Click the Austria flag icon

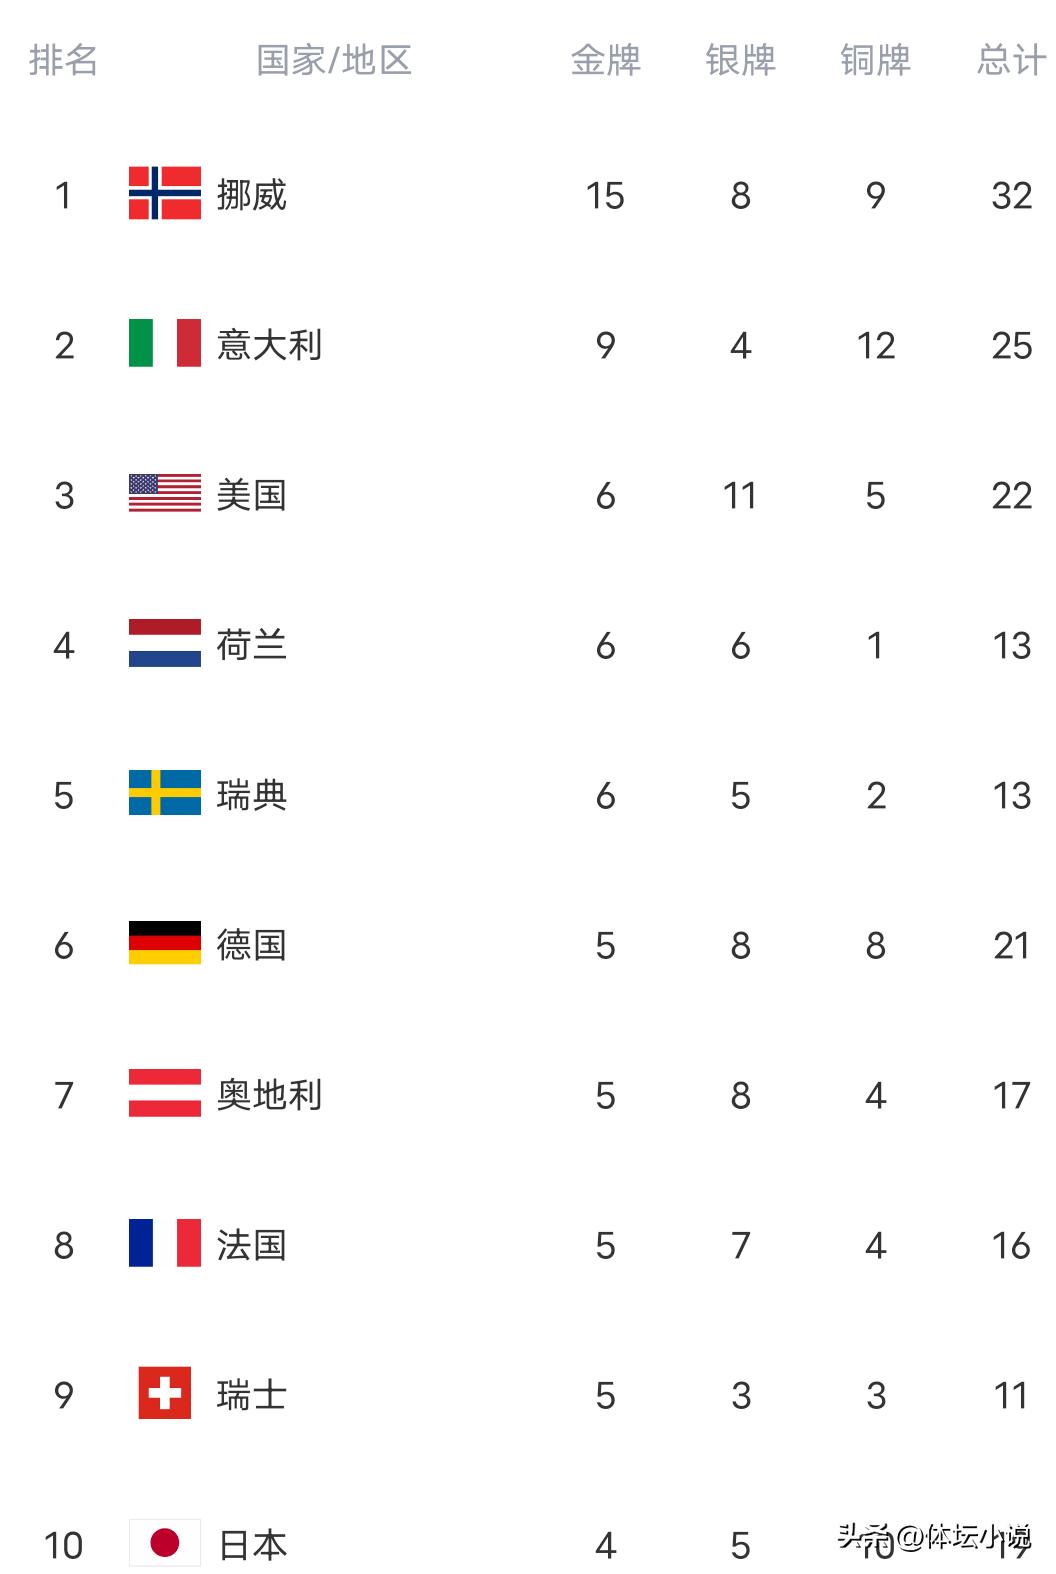(x=165, y=1093)
